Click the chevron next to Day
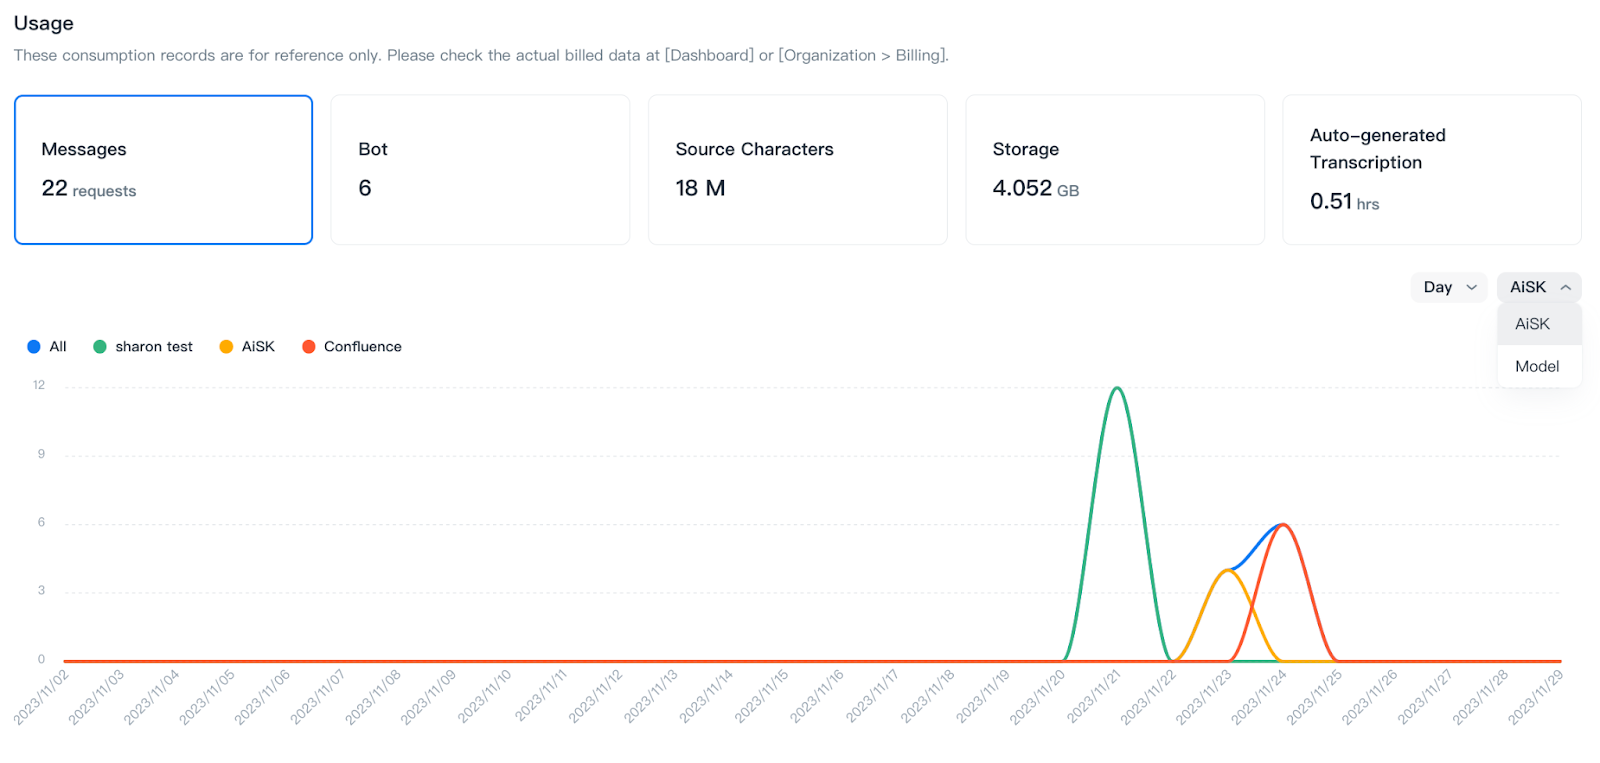This screenshot has width=1600, height=763. tap(1471, 288)
